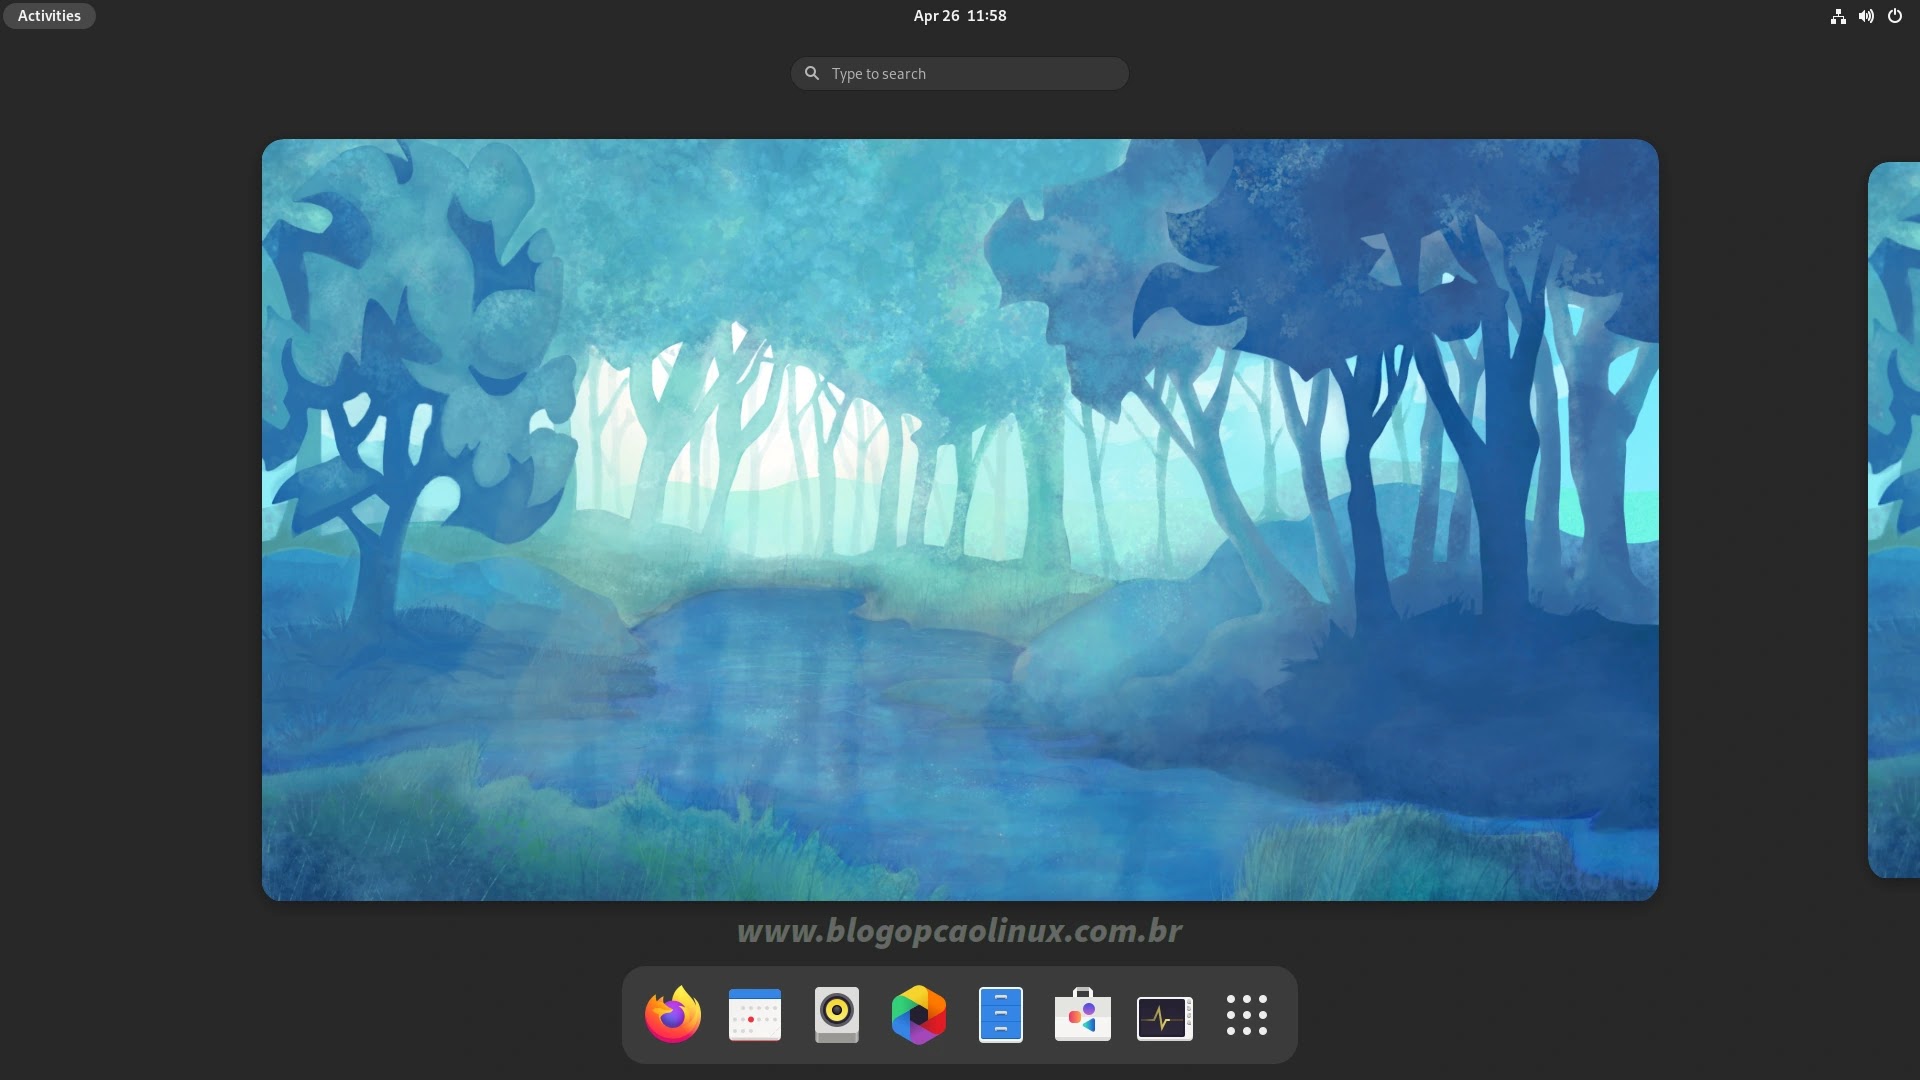Focus the Type to search field
This screenshot has width=1920, height=1080.
click(960, 74)
